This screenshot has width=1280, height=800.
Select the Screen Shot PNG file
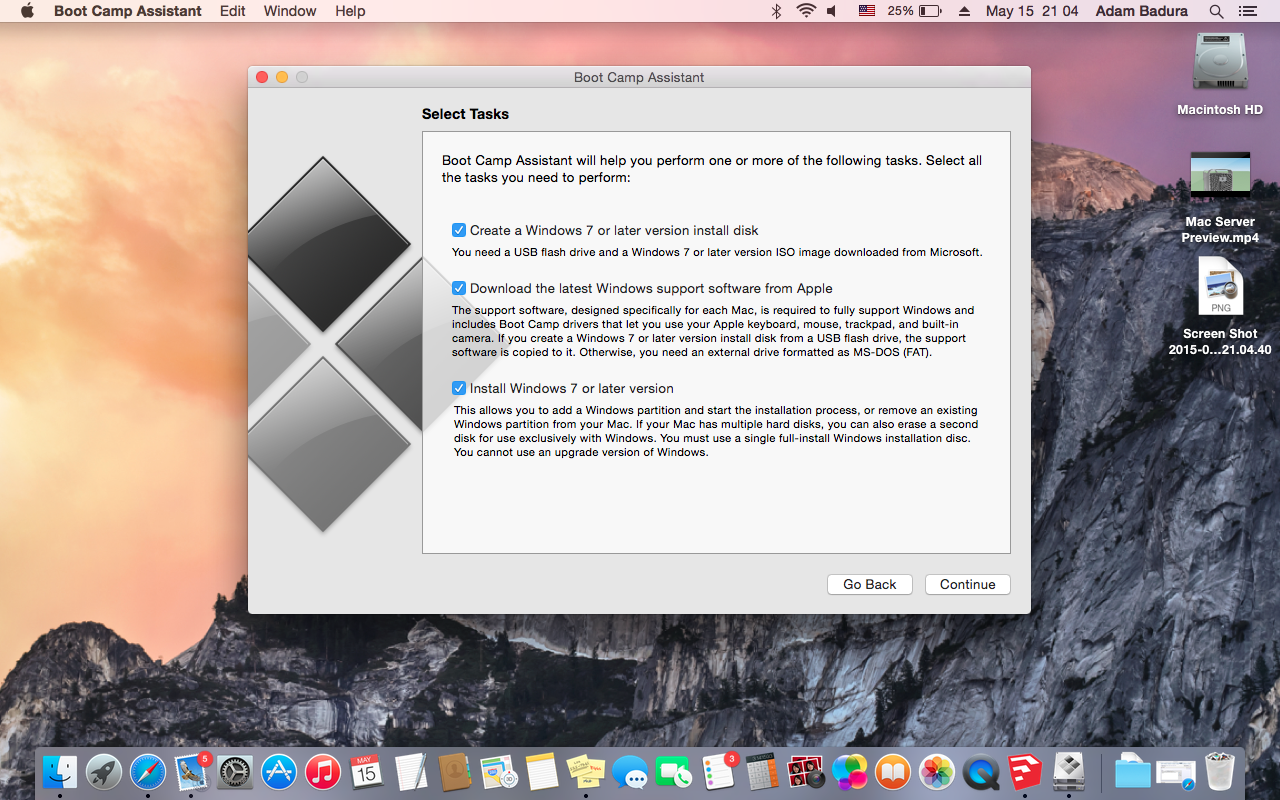(1220, 305)
